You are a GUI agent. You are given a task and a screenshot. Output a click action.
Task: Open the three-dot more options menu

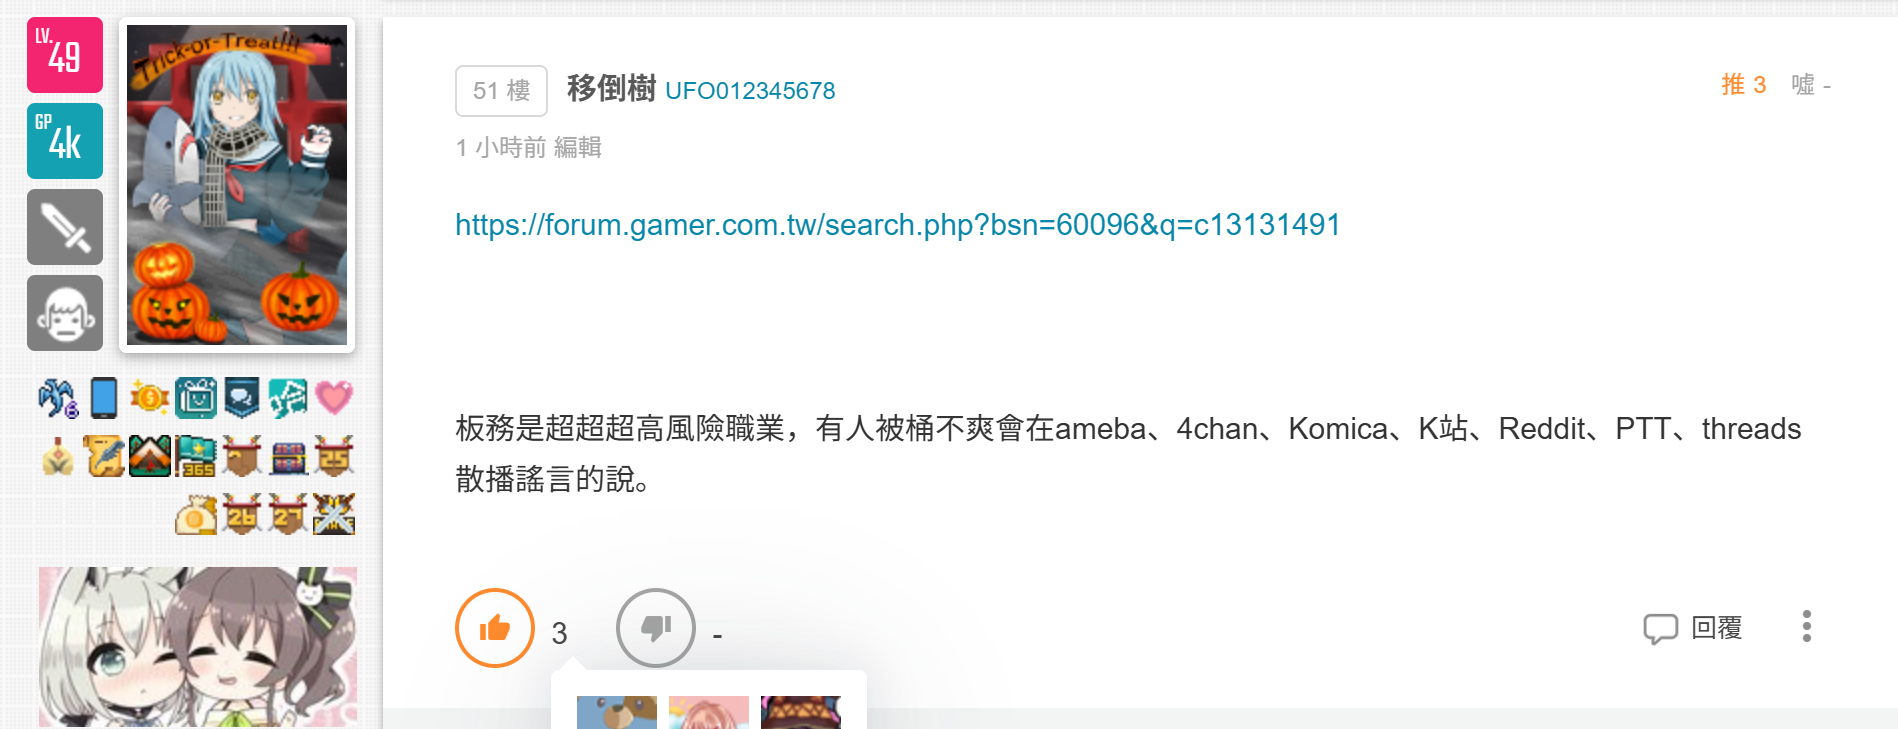(x=1806, y=626)
